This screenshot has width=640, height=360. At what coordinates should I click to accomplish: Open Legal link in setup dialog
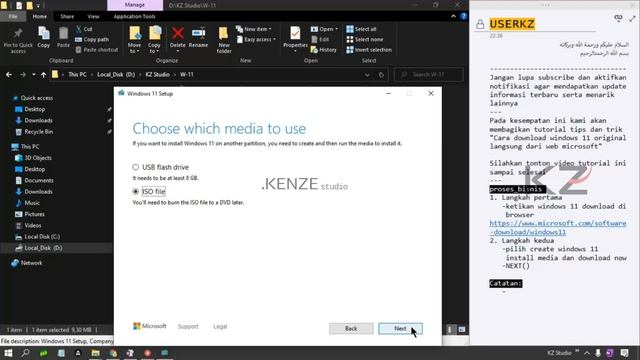(220, 327)
